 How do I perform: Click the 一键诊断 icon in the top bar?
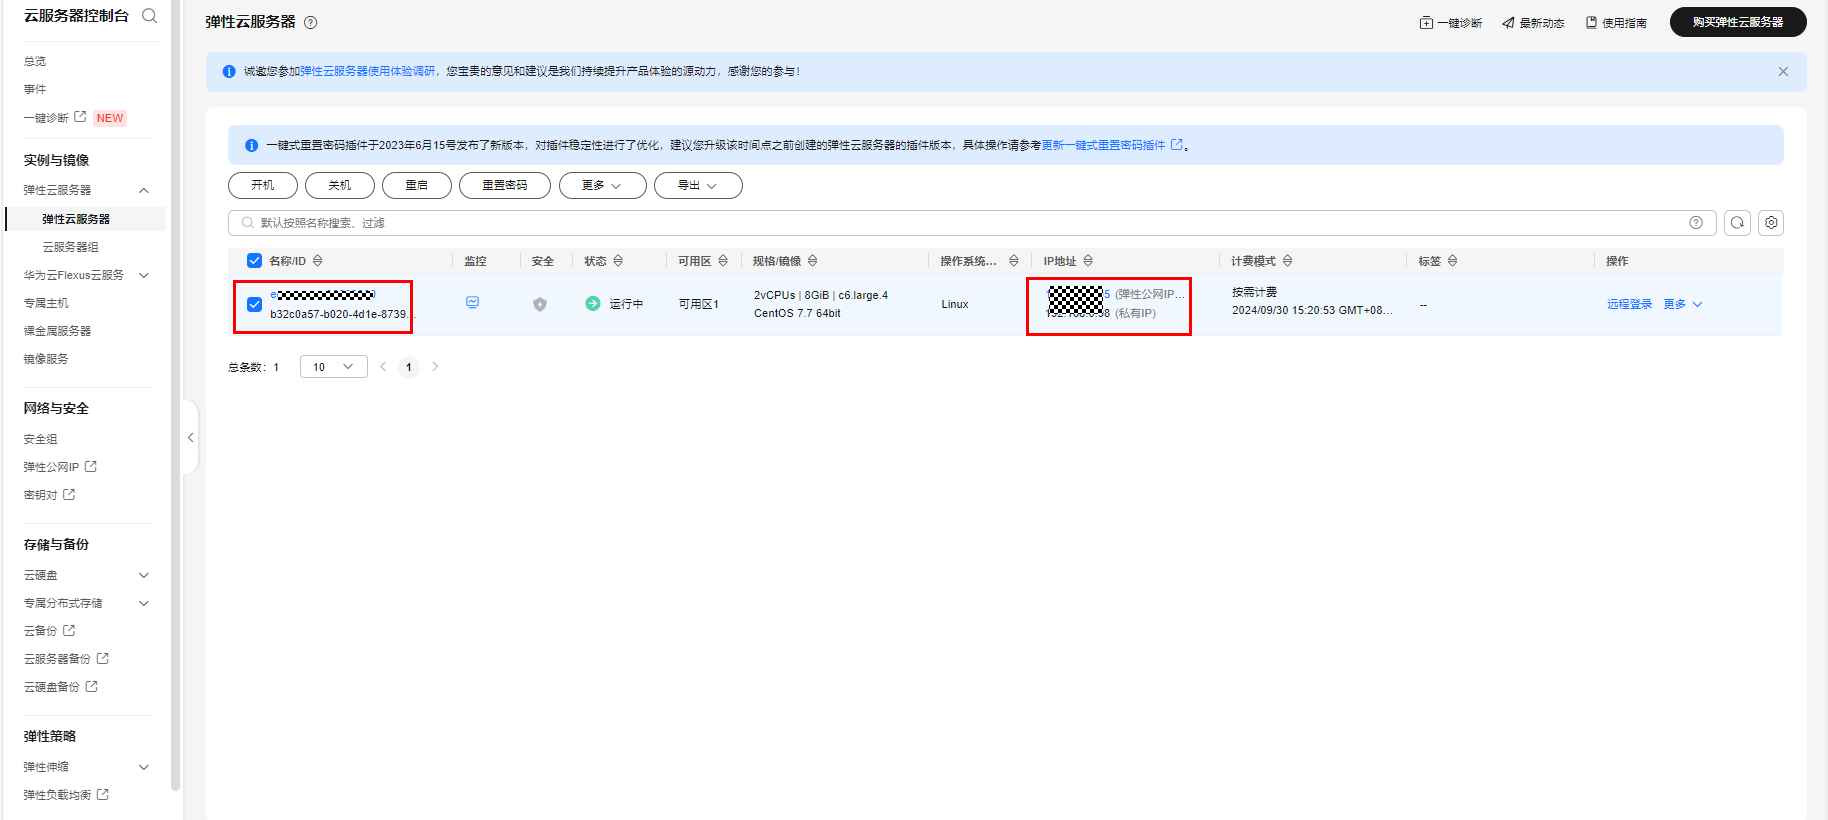[x=1426, y=23]
